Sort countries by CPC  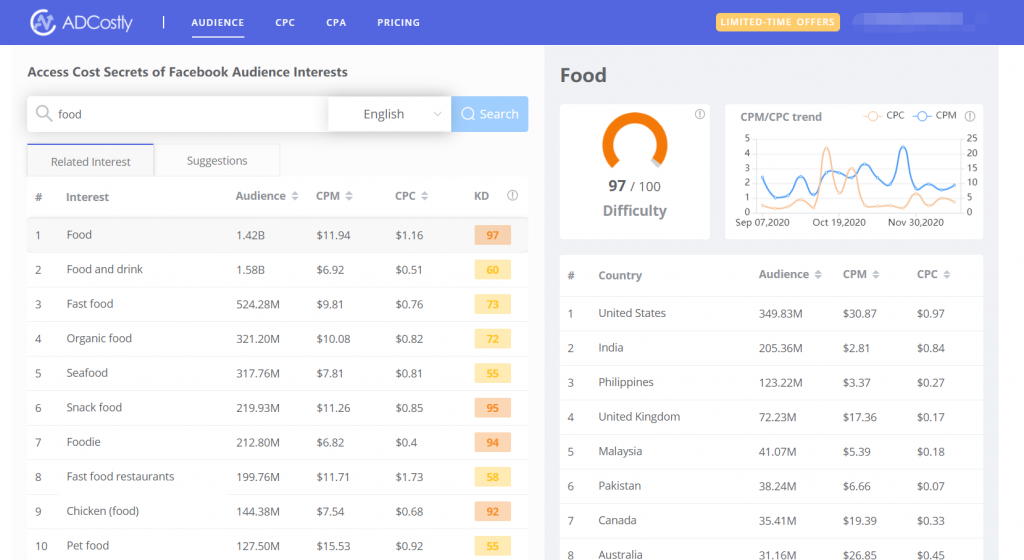(x=946, y=275)
